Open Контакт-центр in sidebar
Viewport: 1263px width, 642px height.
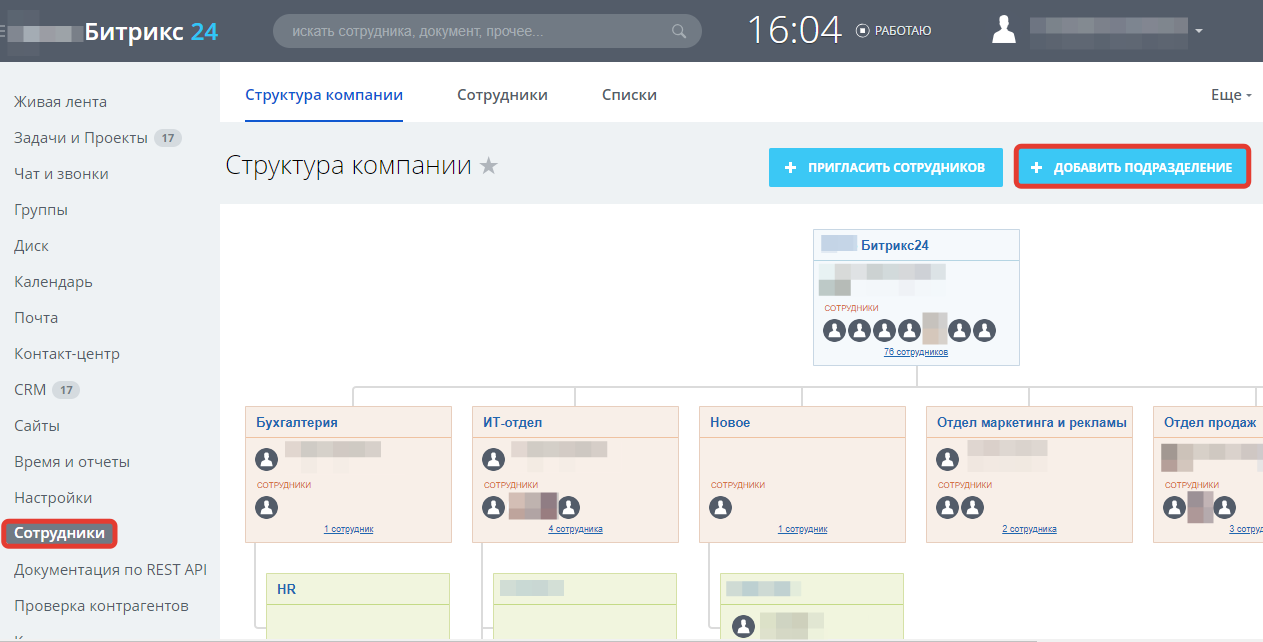pyautogui.click(x=67, y=354)
